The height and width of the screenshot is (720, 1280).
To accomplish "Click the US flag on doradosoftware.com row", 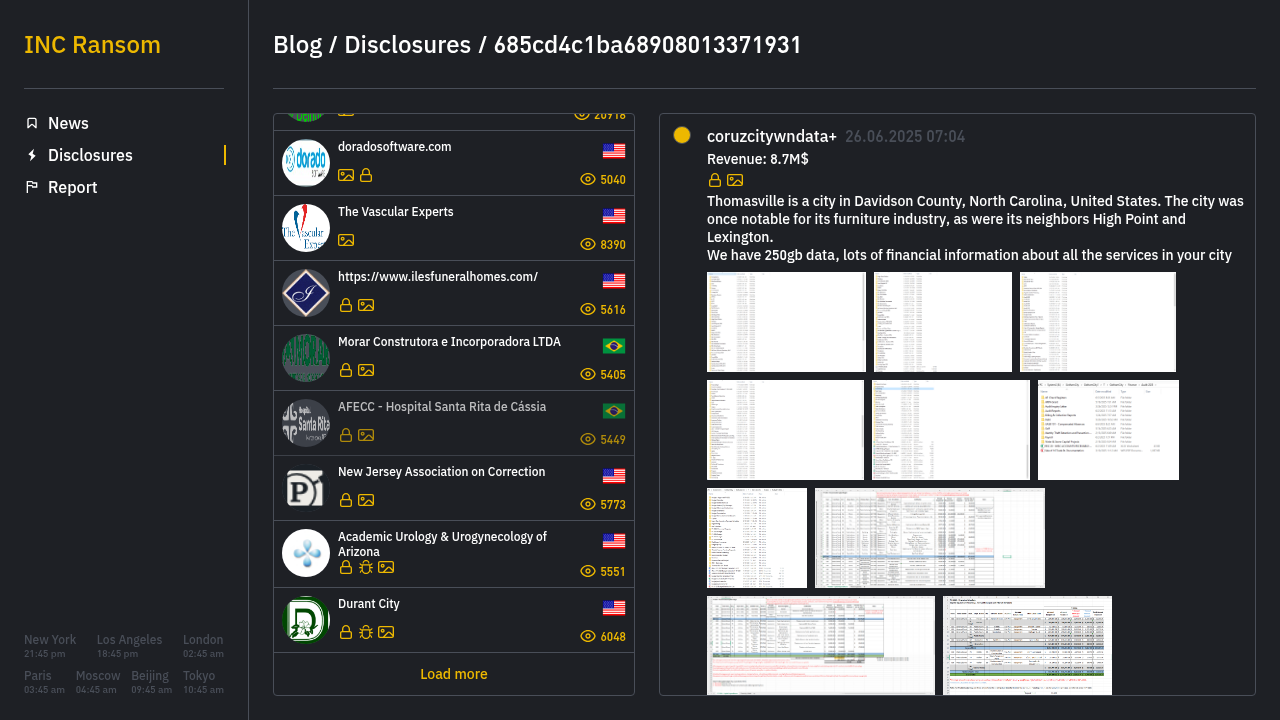I will (x=614, y=151).
